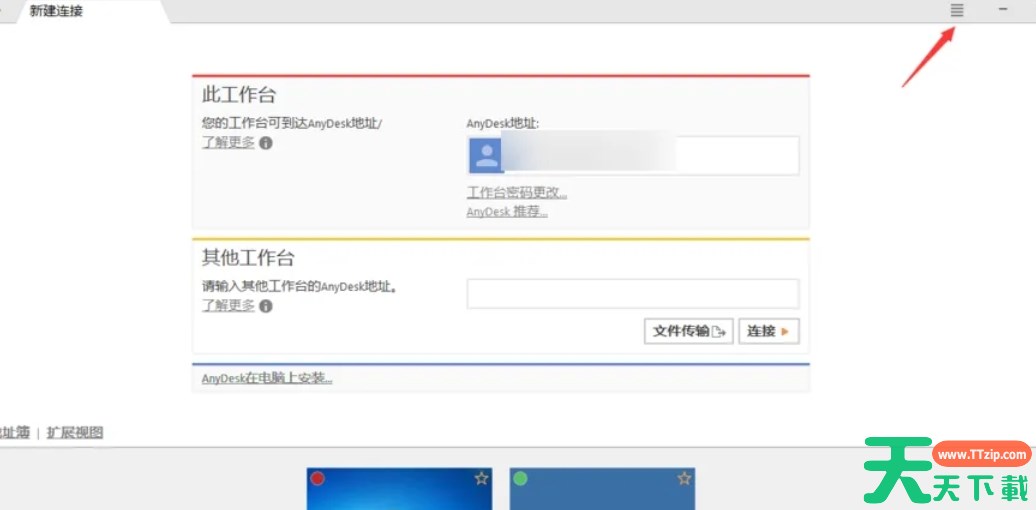The width and height of the screenshot is (1036, 510).
Task: Click the info icon under 其他工作台
Action: (x=266, y=306)
